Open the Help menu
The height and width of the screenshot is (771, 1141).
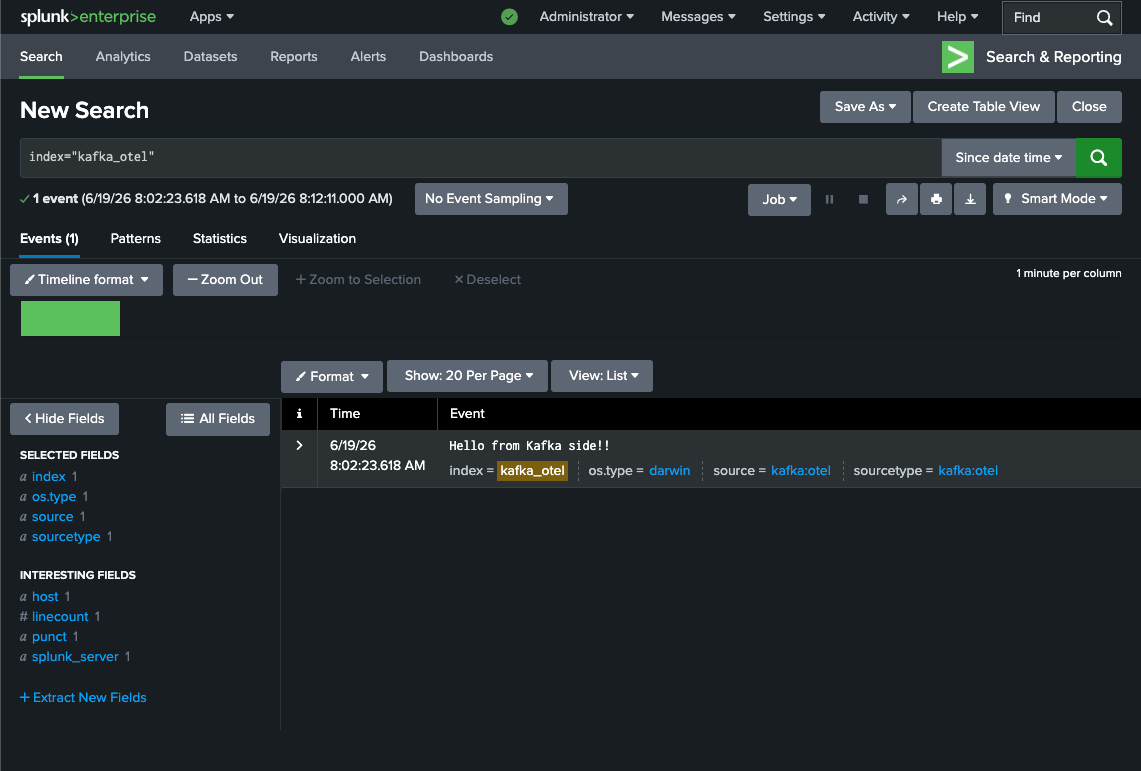click(957, 17)
